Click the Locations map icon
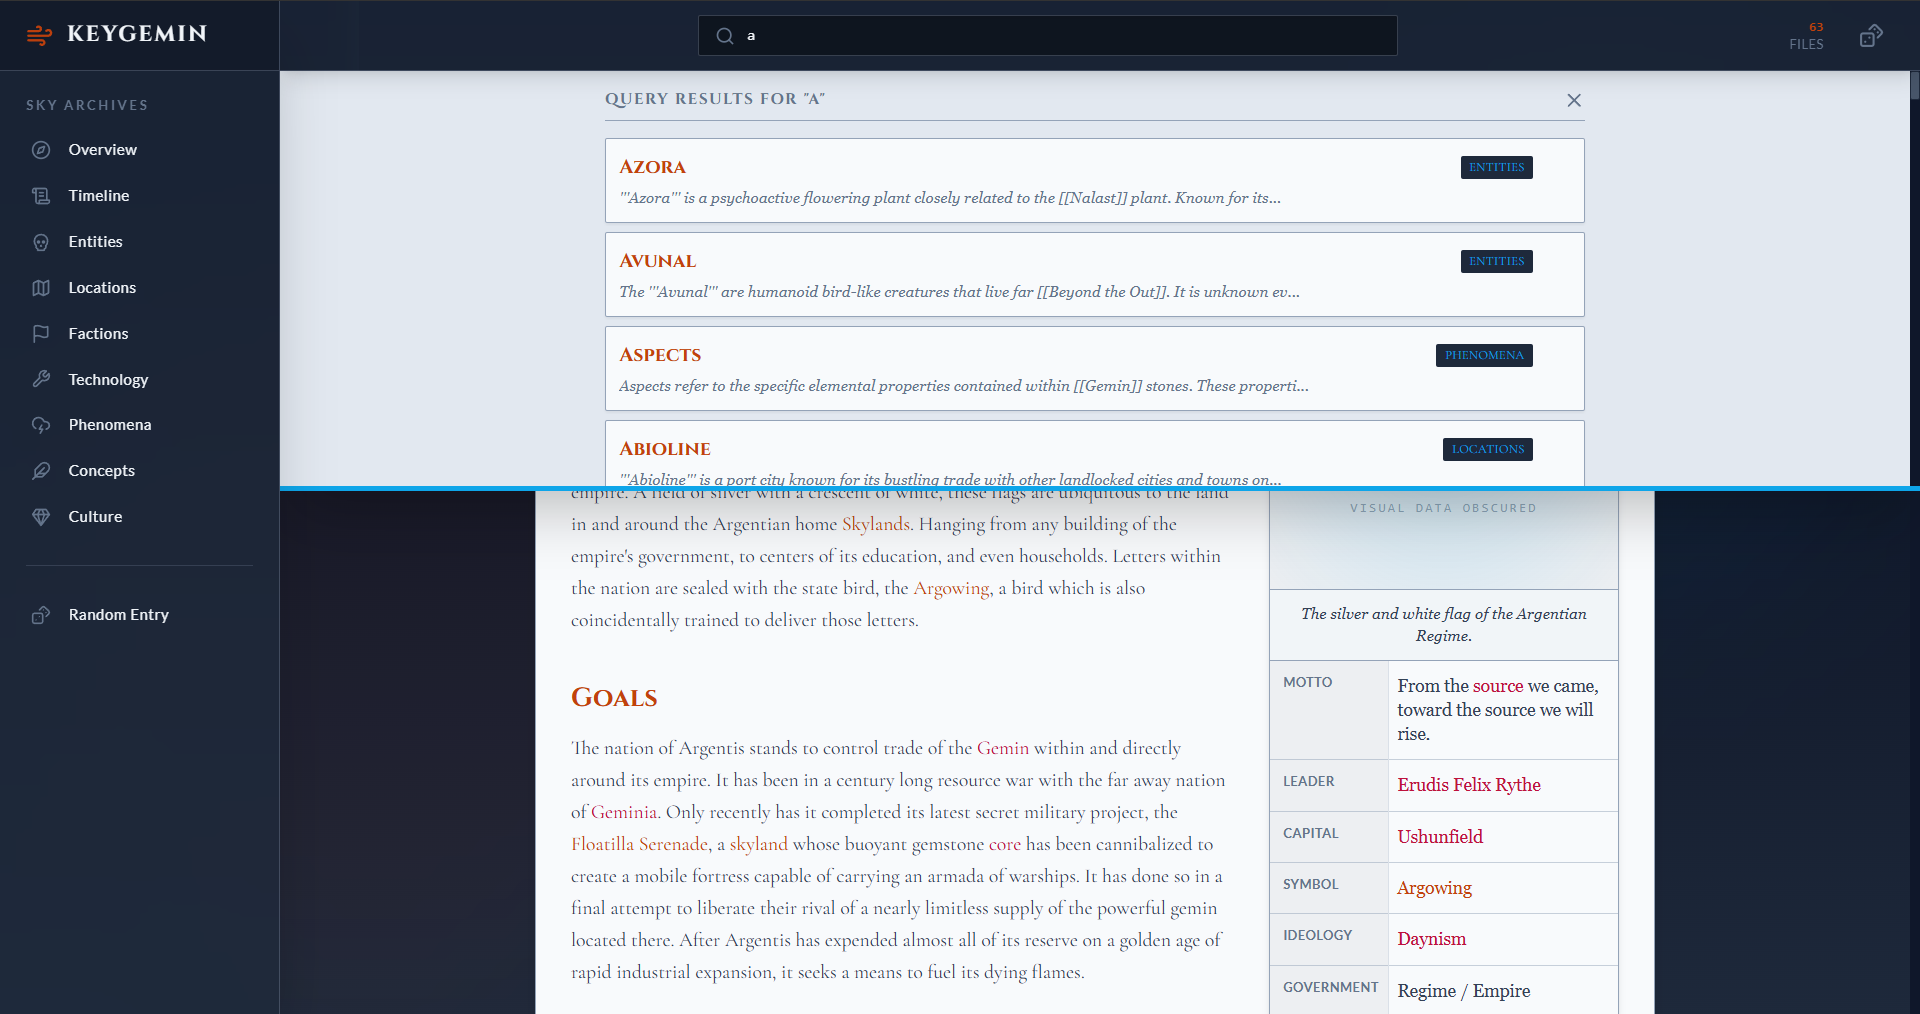The height and width of the screenshot is (1014, 1920). [x=41, y=288]
